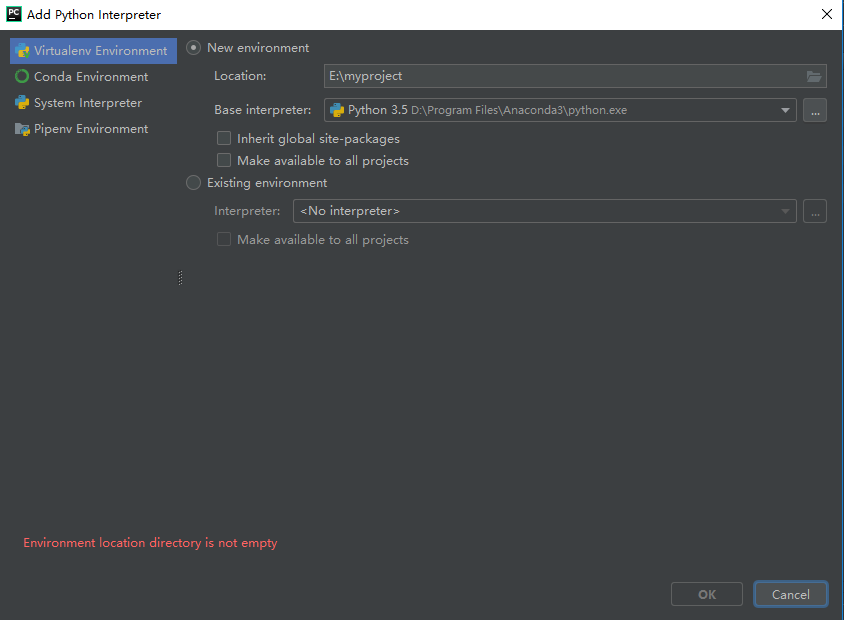844x620 pixels.
Task: Click the browse ellipsis button beside Interpreter dropdown
Action: 815,211
